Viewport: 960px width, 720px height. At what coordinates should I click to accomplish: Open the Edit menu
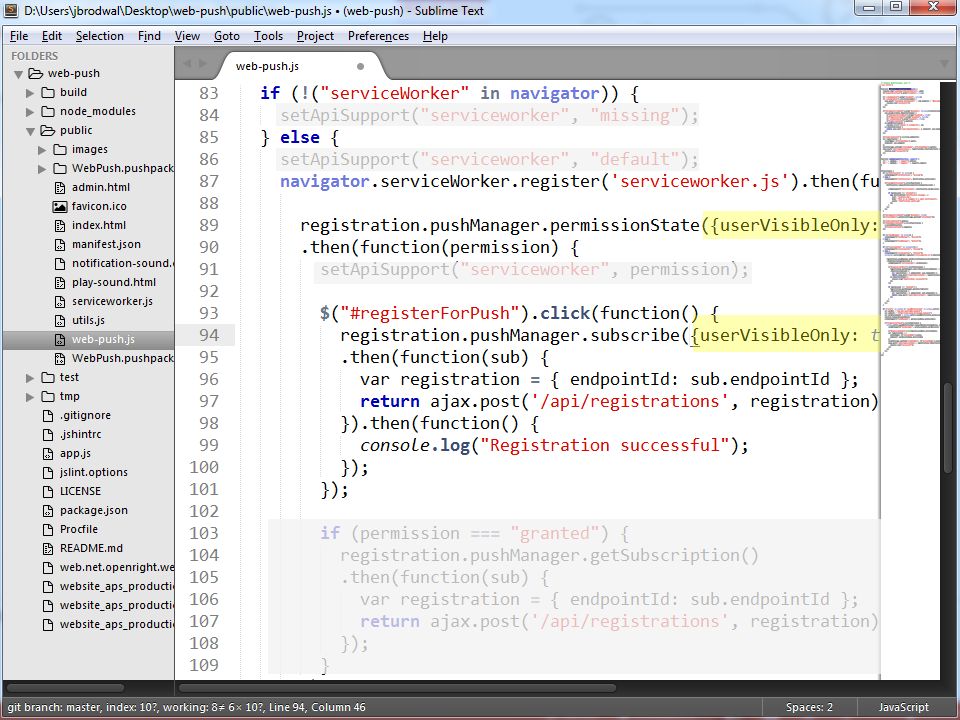point(51,36)
